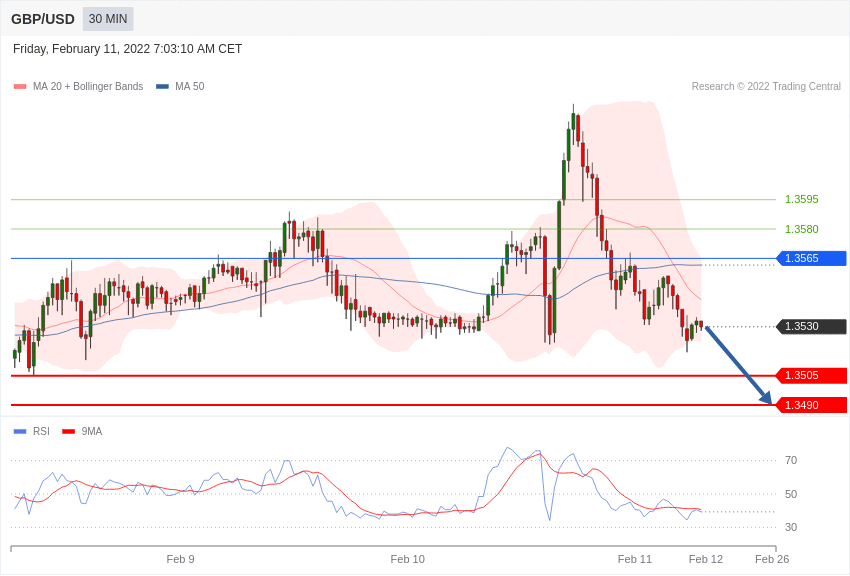Click the MA 20 + Bollinger Bands legend label
This screenshot has width=850, height=576.
coord(88,87)
